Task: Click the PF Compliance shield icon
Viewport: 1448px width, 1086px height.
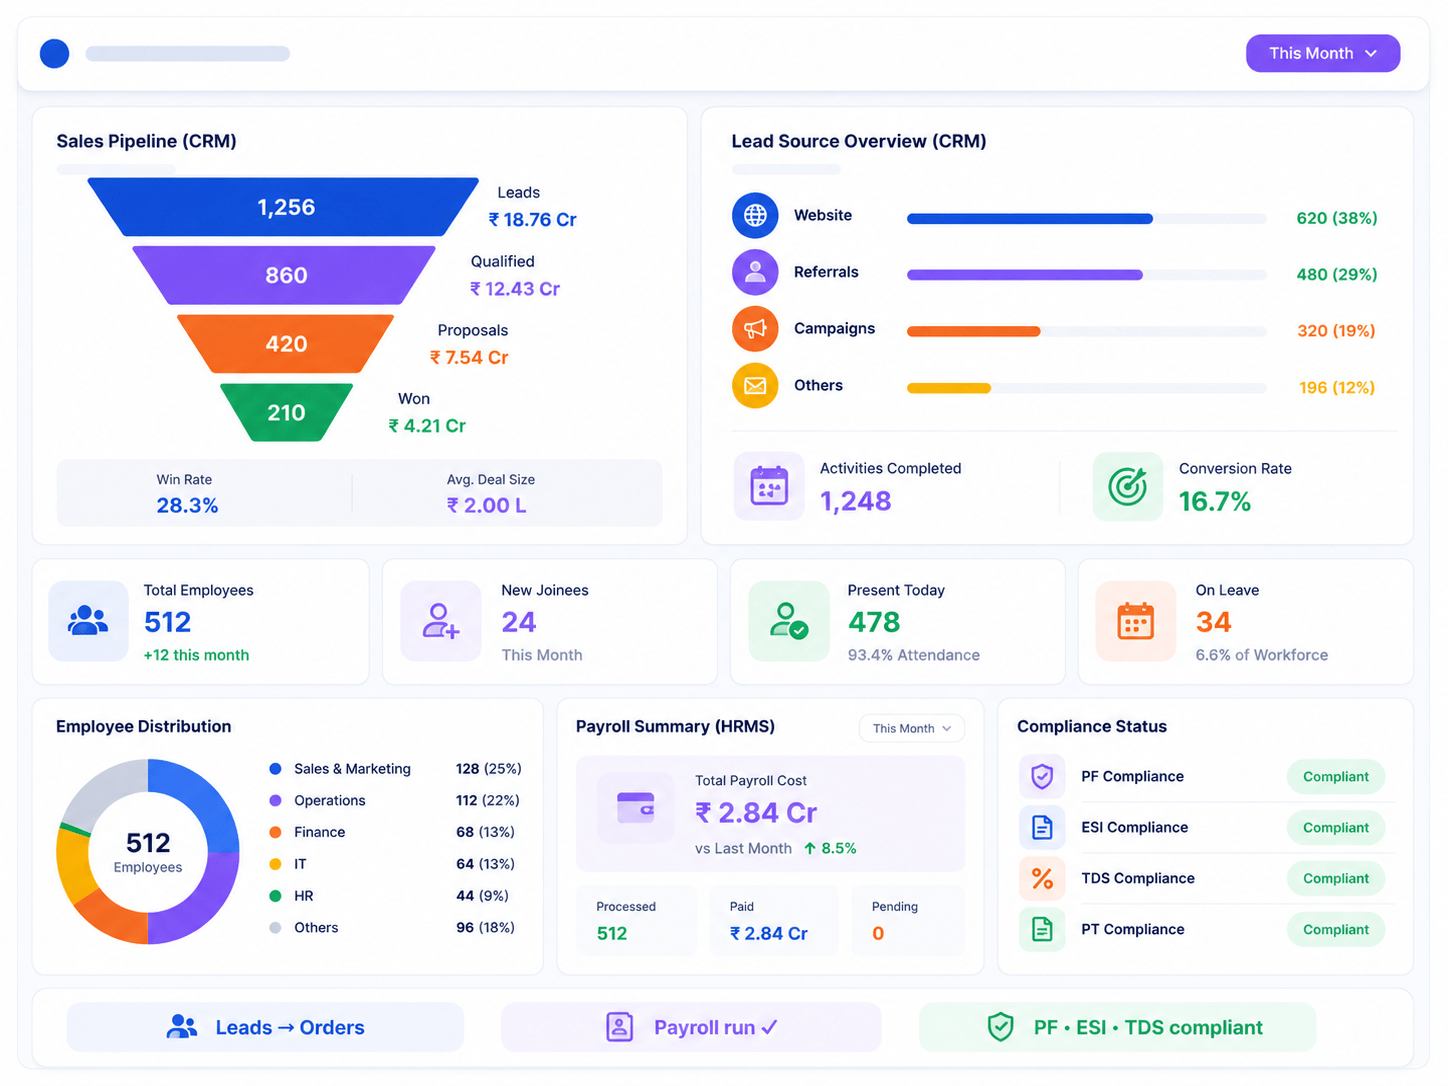Action: pyautogui.click(x=1042, y=776)
